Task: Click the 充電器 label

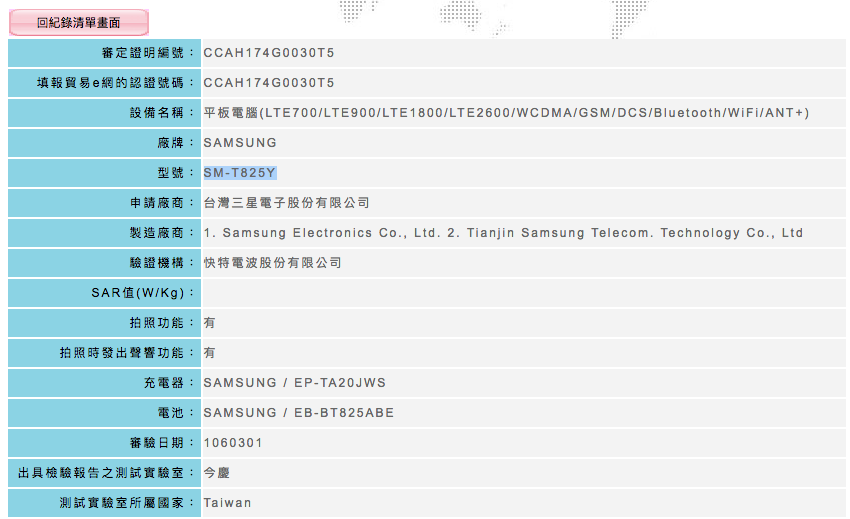Action: point(169,383)
